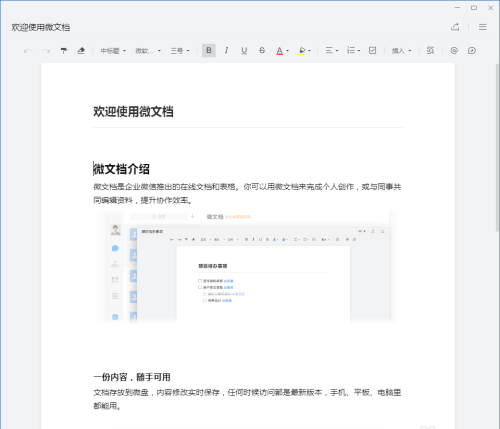This screenshot has width=500, height=429.
Task: Click the 欢迎使用微文档 document title in header
Action: (x=41, y=27)
